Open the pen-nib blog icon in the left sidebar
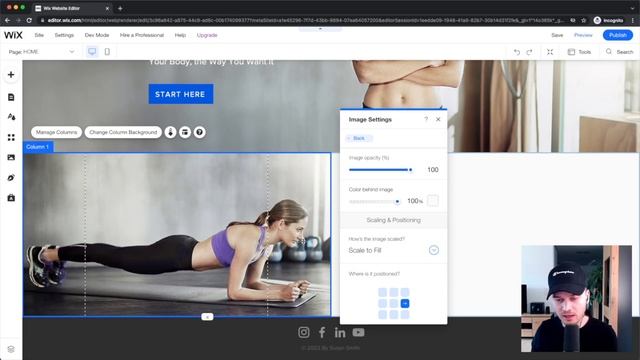This screenshot has height=360, width=640. pyautogui.click(x=11, y=178)
